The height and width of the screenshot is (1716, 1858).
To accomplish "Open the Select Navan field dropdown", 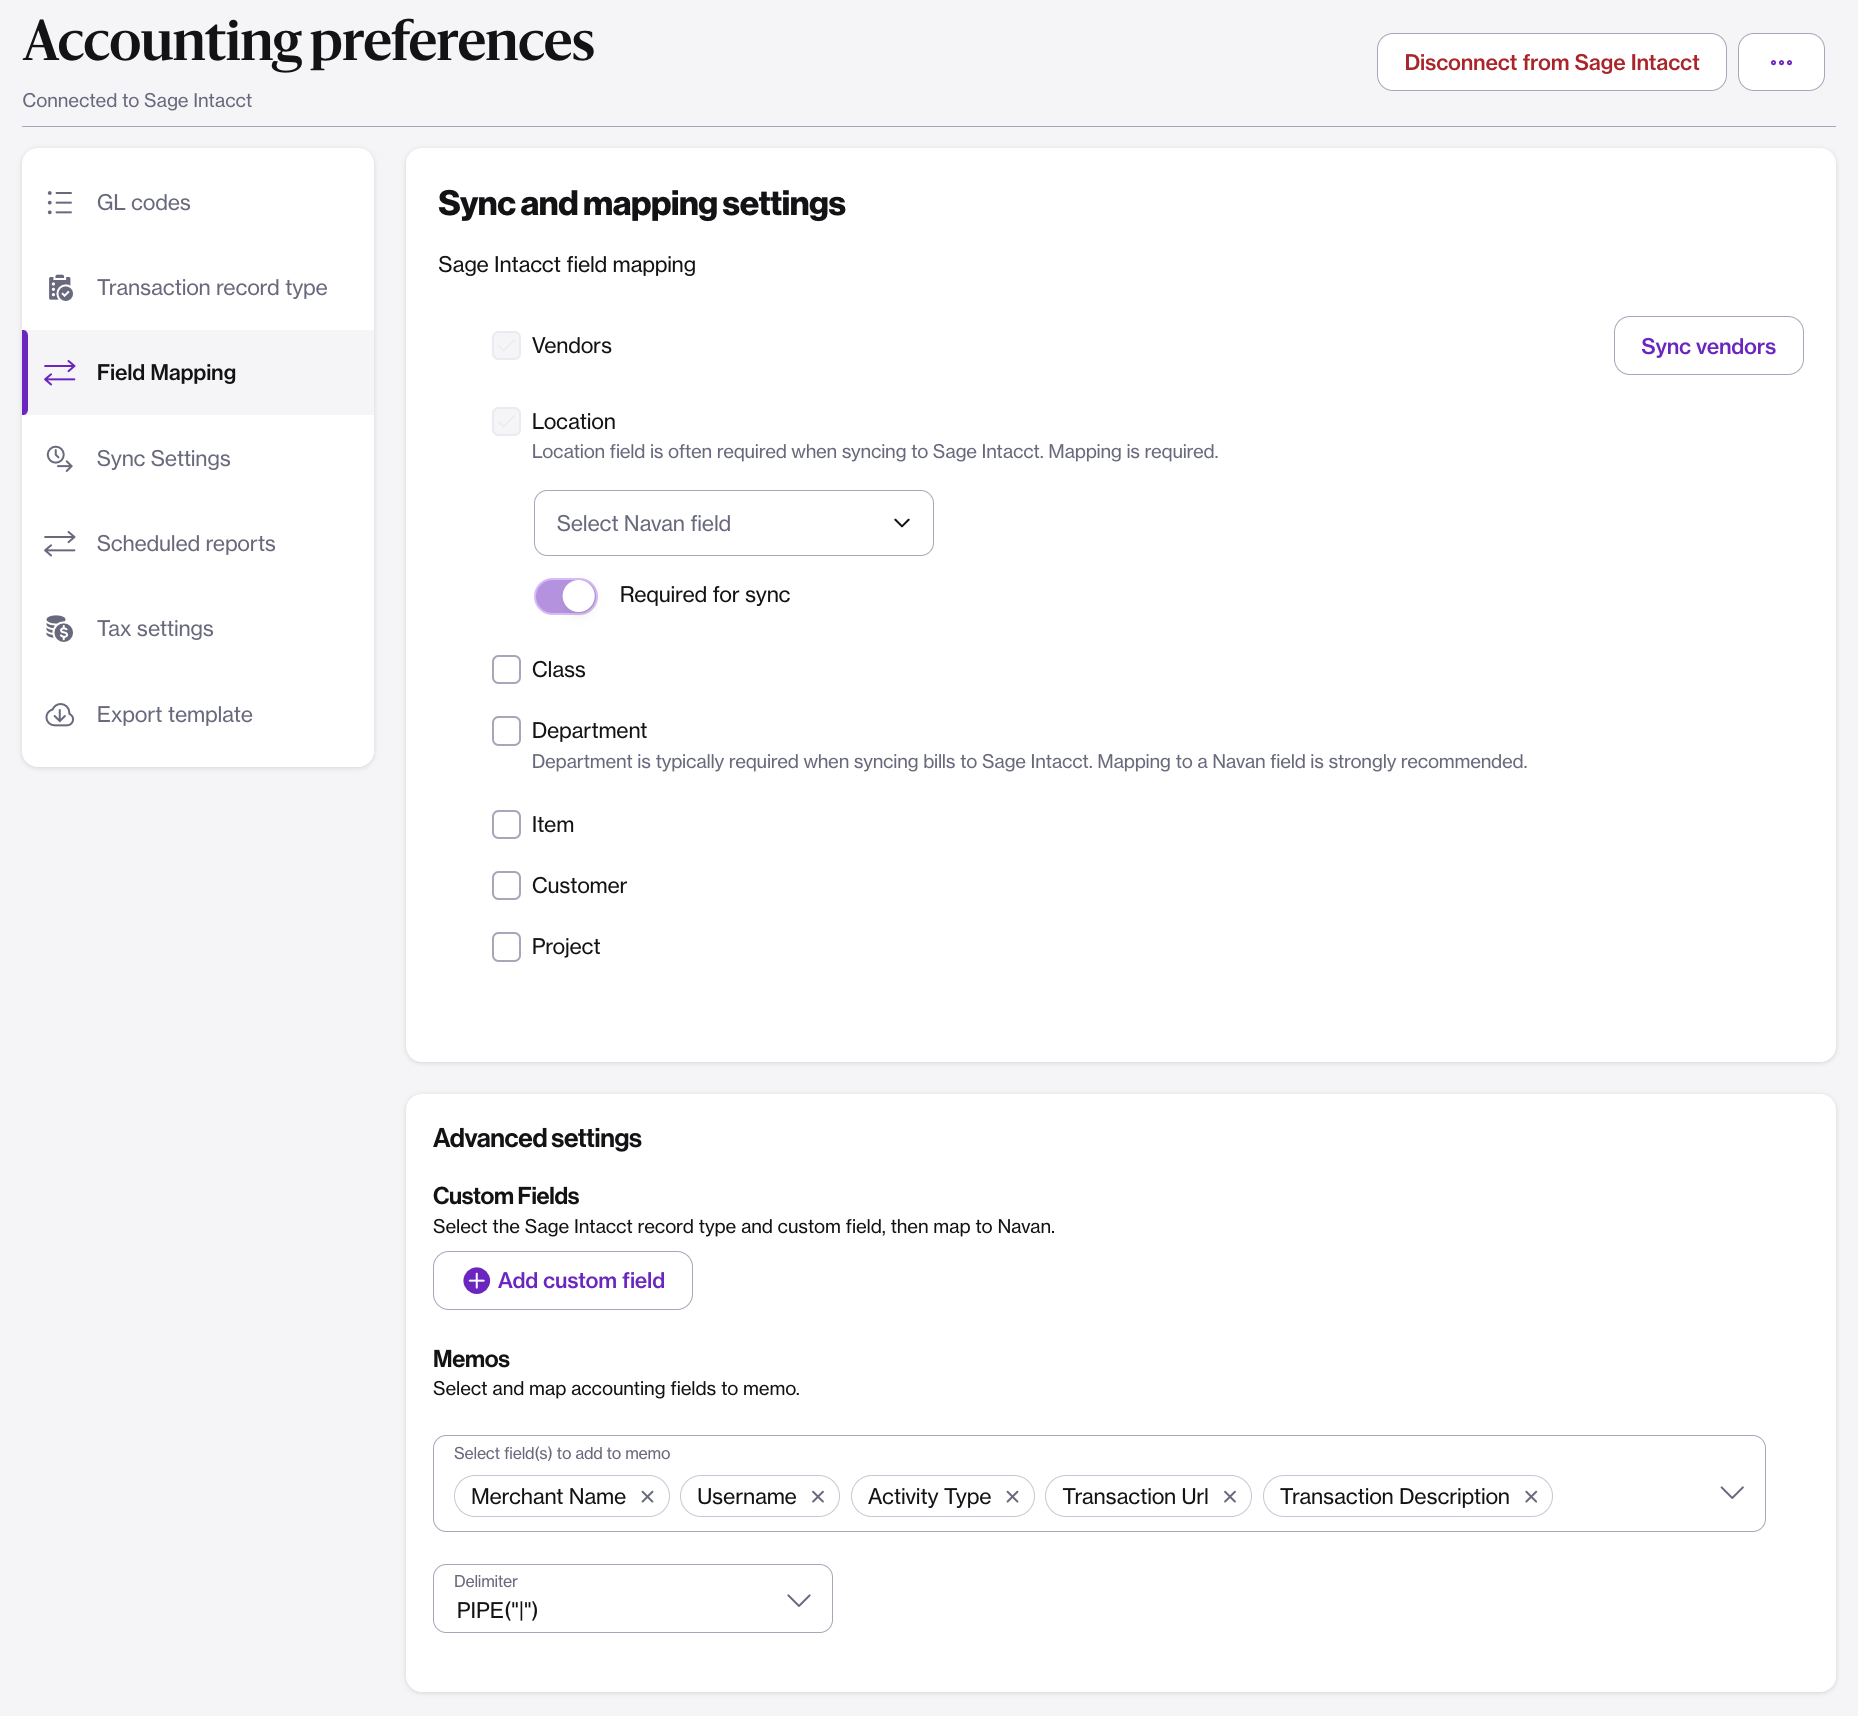I will 733,523.
